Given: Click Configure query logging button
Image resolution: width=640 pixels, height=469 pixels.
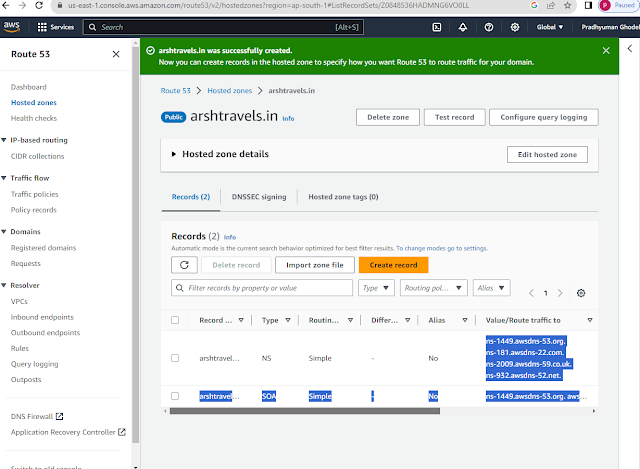Looking at the screenshot, I should pyautogui.click(x=544, y=117).
